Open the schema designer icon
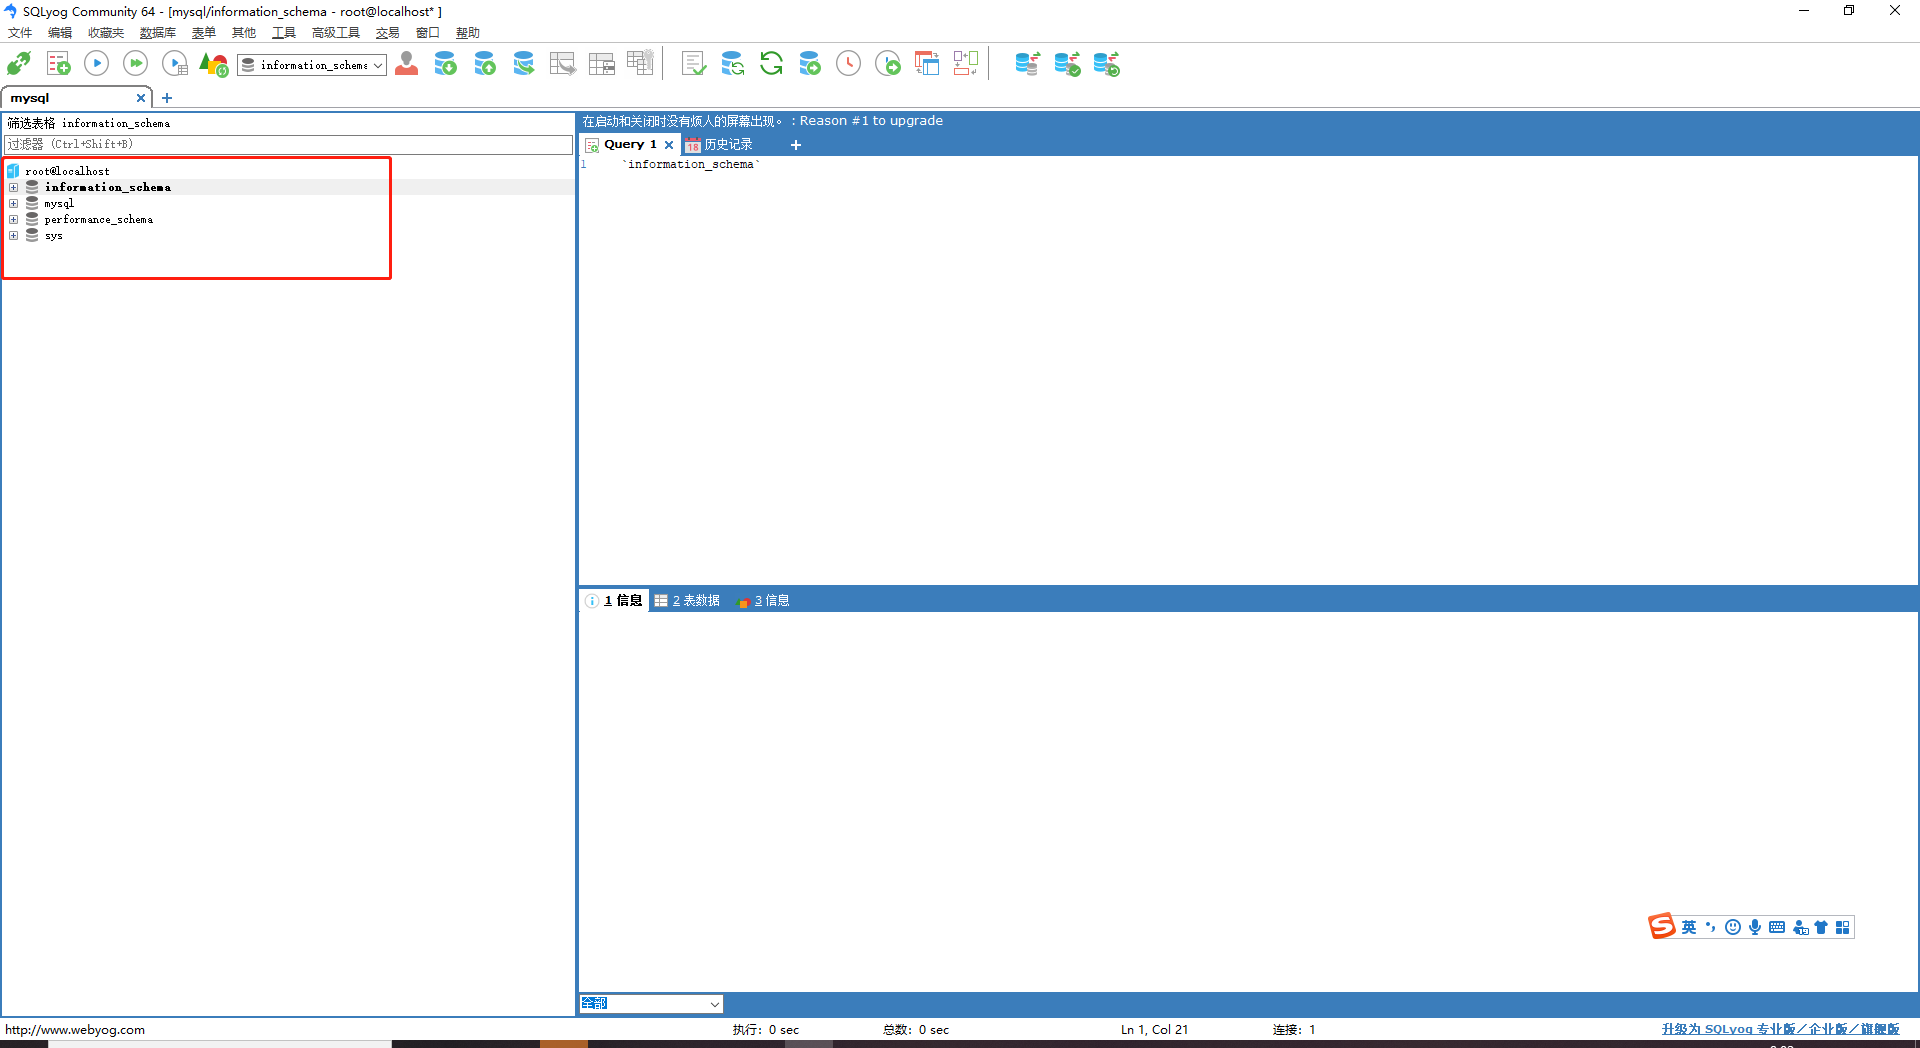The height and width of the screenshot is (1048, 1920). coord(966,64)
